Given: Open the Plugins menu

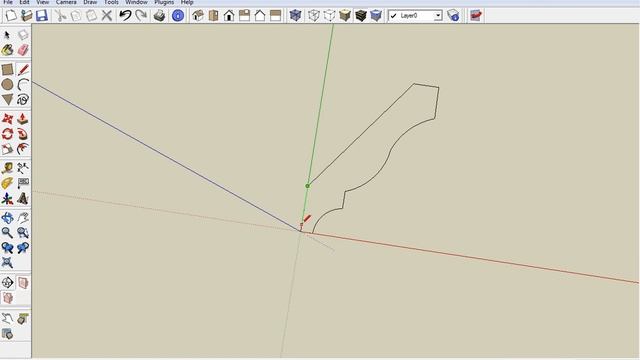Looking at the screenshot, I should click(x=164, y=2).
